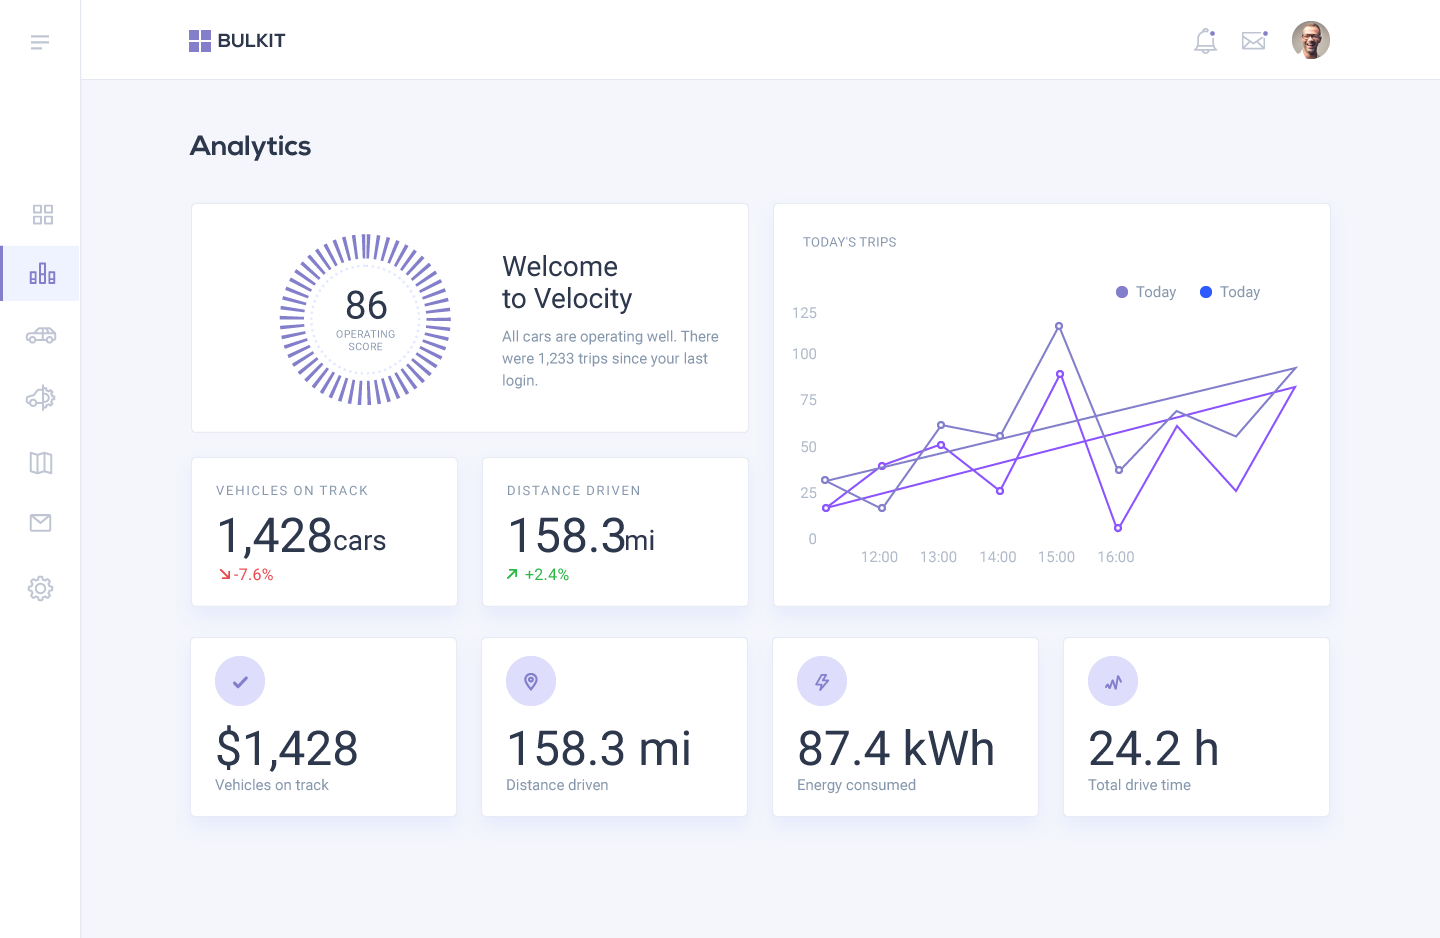1440x938 pixels.
Task: Open the mail envelope icon in sidebar
Action: click(x=41, y=523)
